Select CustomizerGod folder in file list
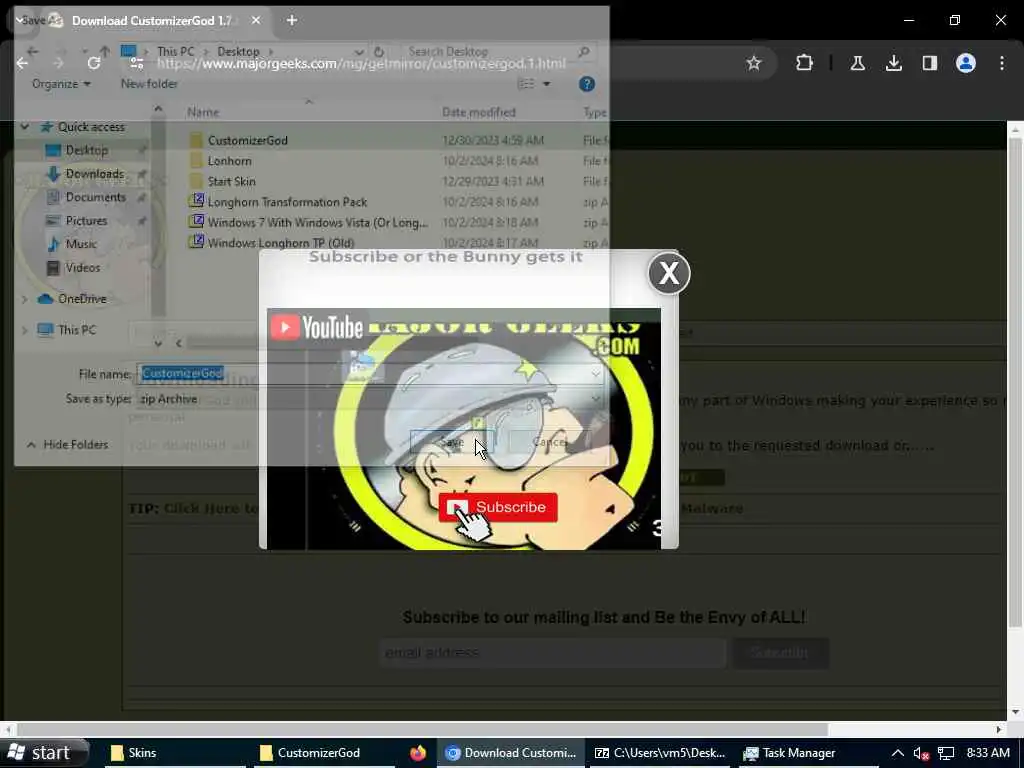The height and width of the screenshot is (768, 1024). point(248,140)
